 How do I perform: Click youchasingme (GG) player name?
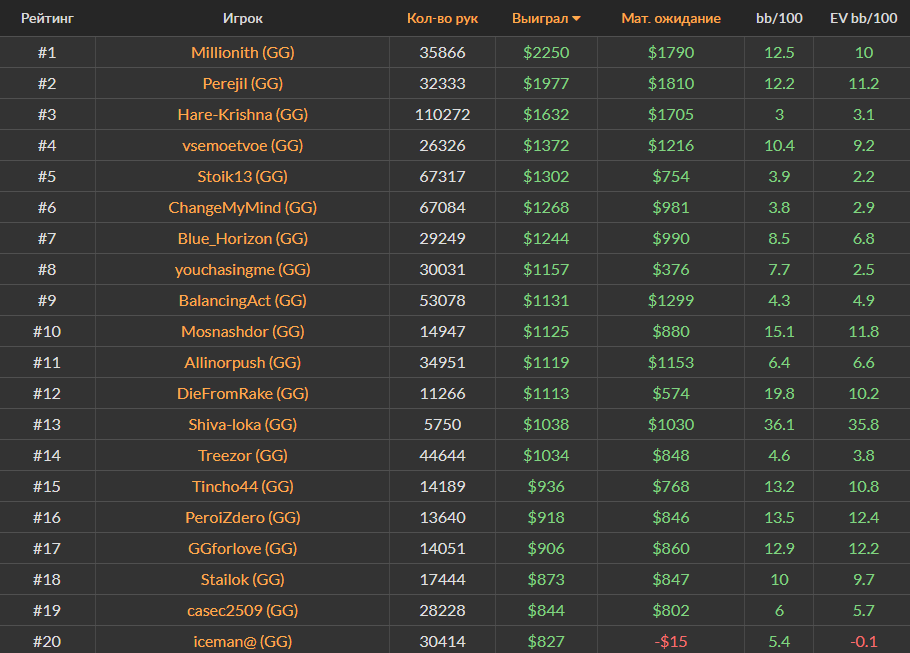click(x=243, y=269)
